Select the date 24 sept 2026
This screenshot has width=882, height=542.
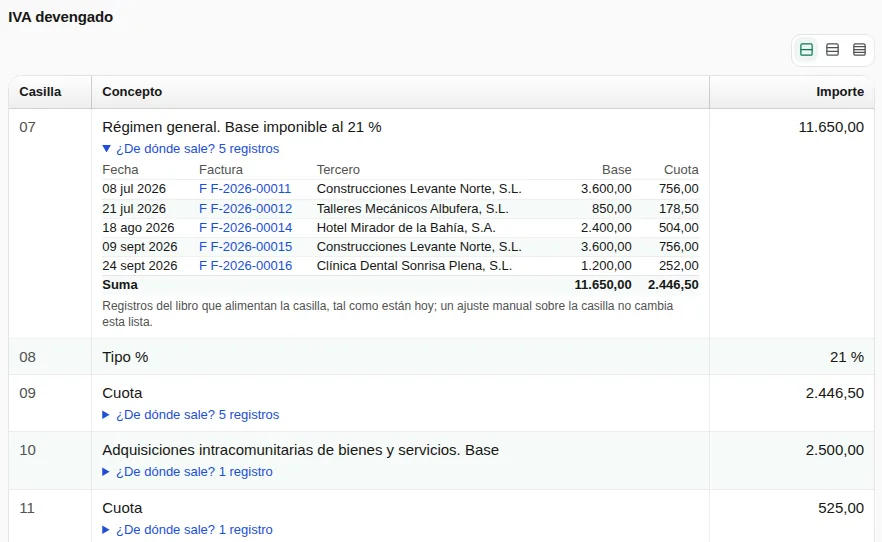click(140, 266)
